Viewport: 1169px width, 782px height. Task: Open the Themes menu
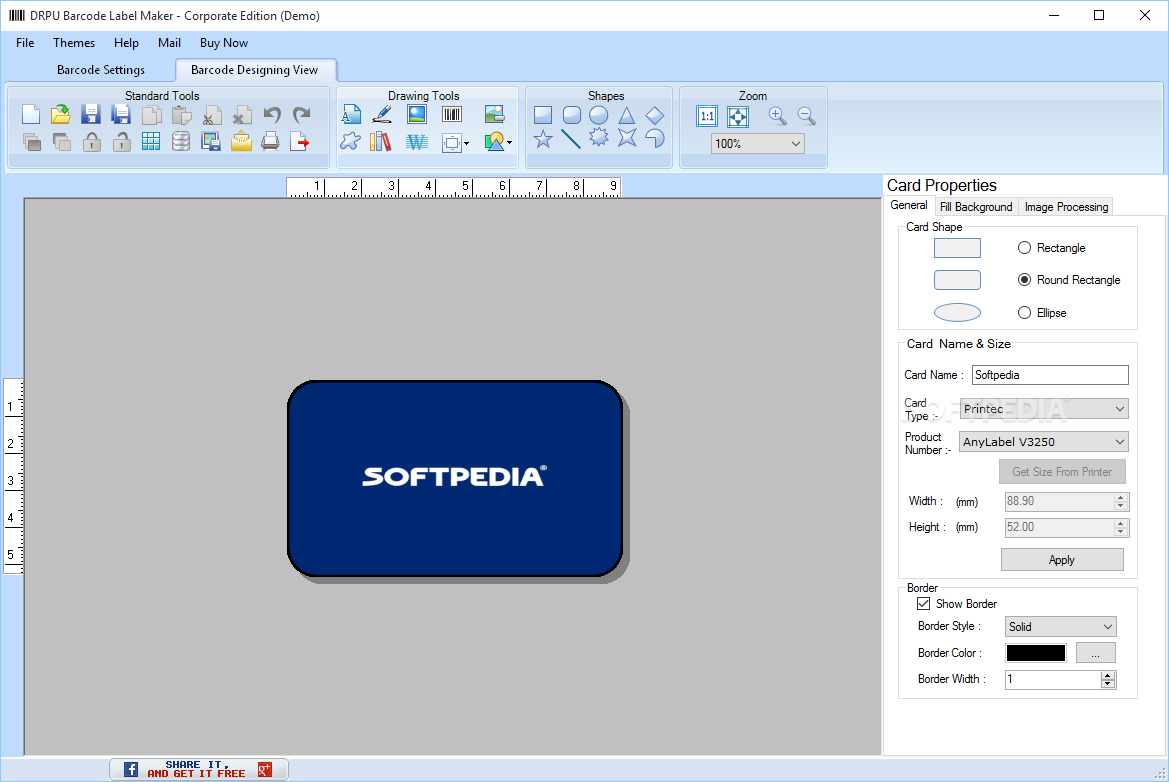click(74, 43)
